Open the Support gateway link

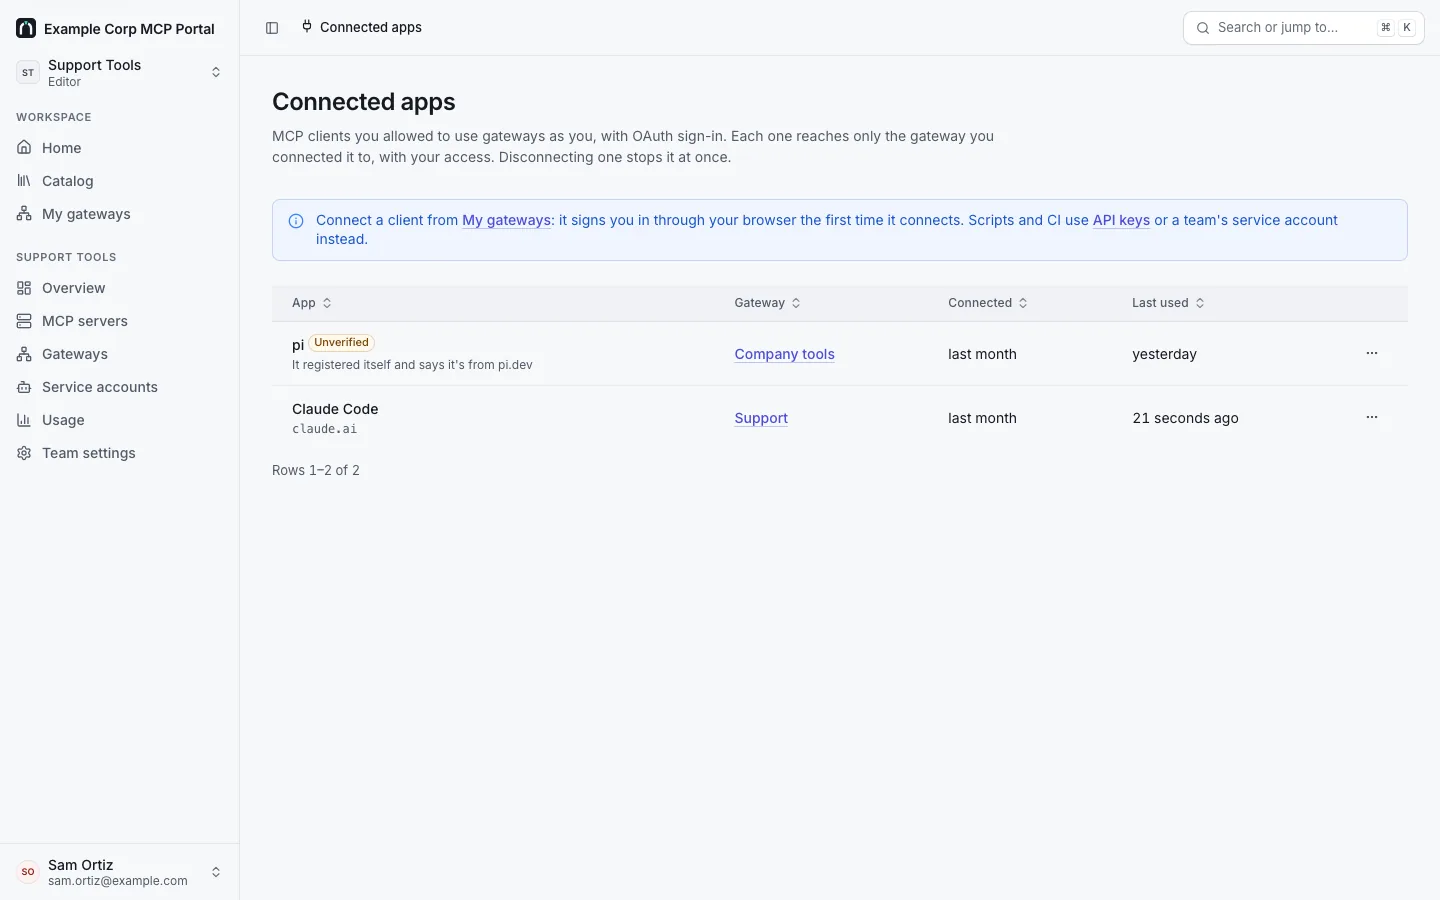tap(761, 418)
